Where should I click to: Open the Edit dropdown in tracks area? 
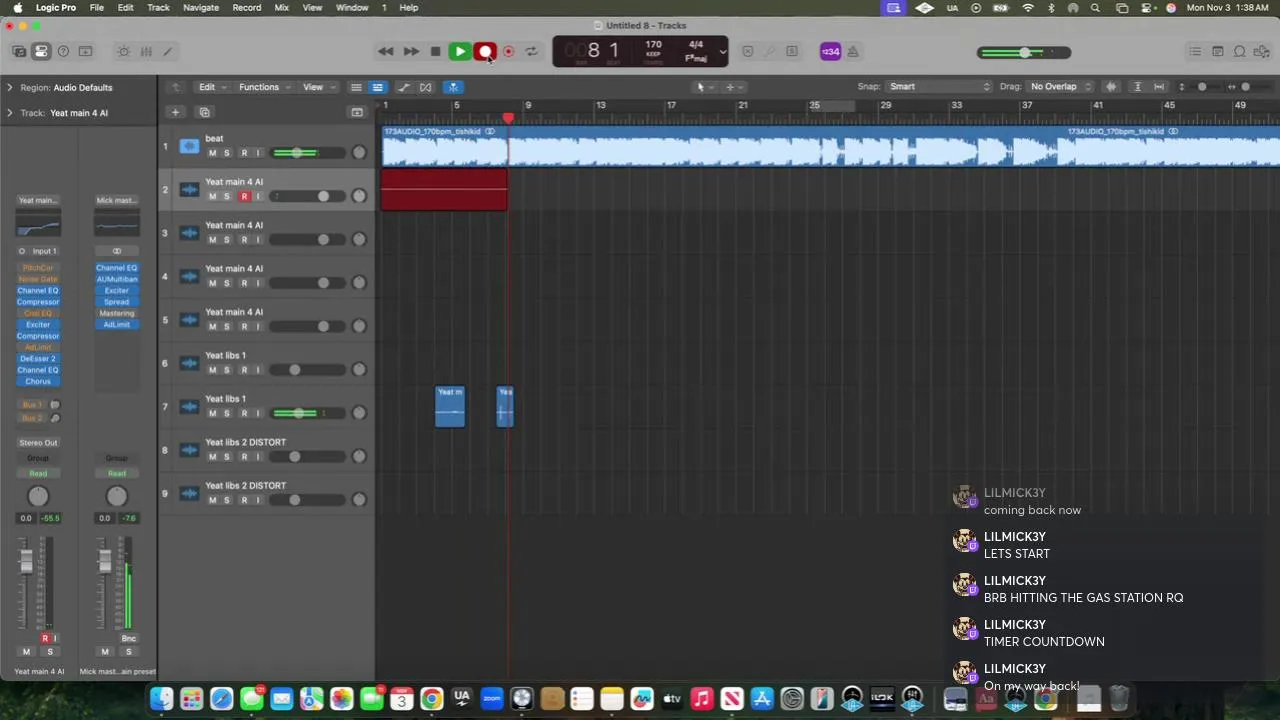pos(211,87)
